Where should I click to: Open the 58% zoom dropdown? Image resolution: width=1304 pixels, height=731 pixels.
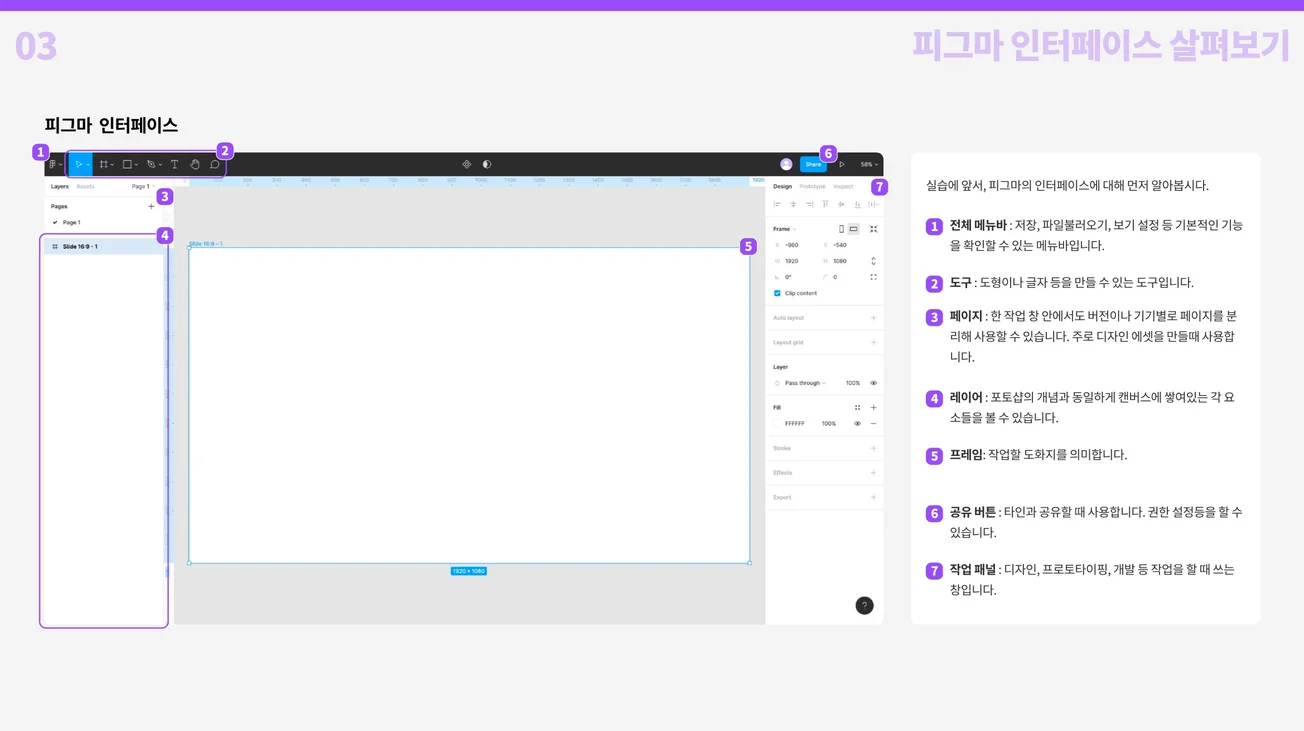point(869,164)
